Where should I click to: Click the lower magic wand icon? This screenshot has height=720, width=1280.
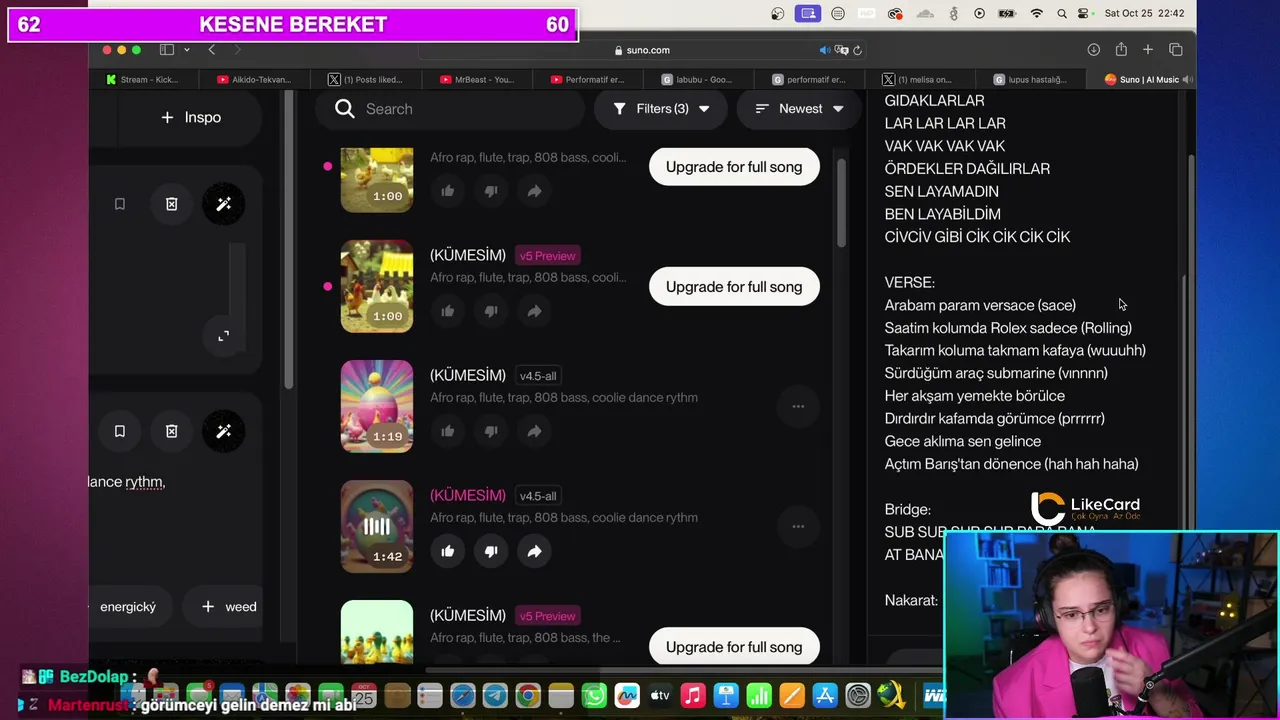click(223, 431)
